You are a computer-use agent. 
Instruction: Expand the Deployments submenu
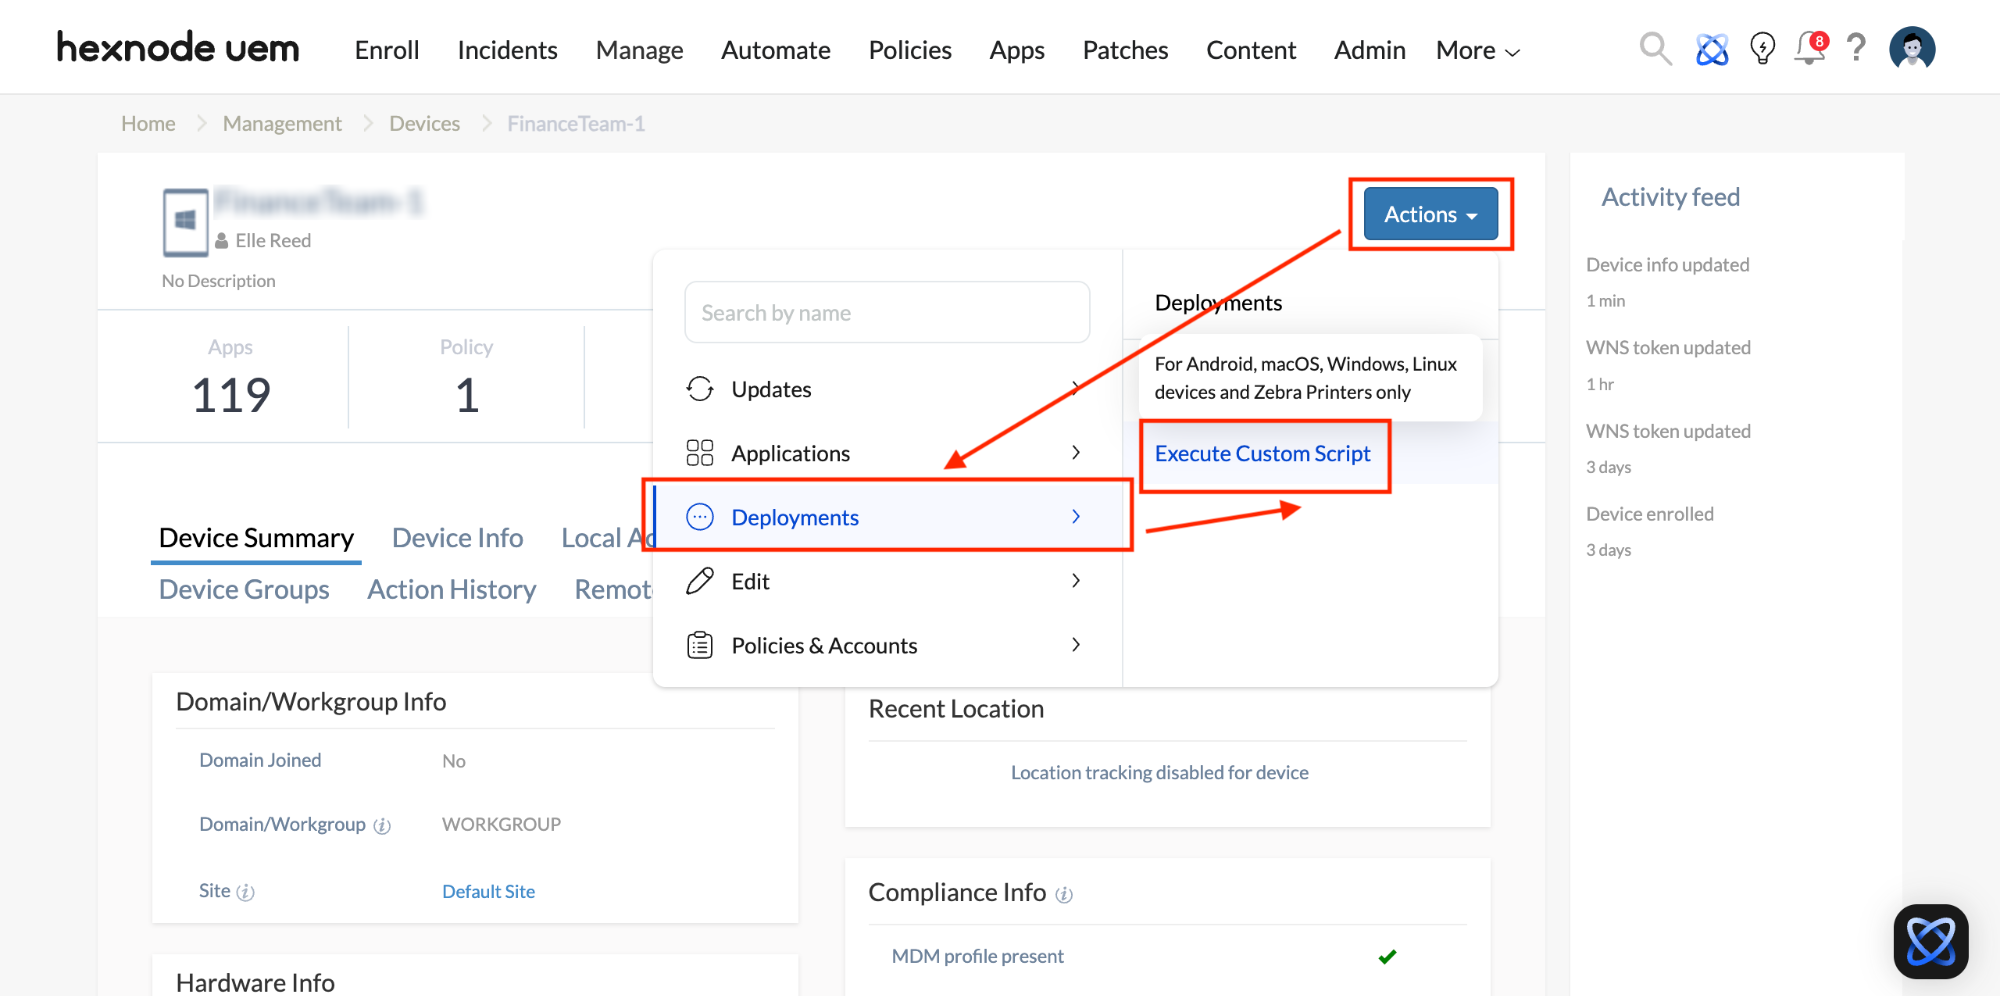pos(795,517)
